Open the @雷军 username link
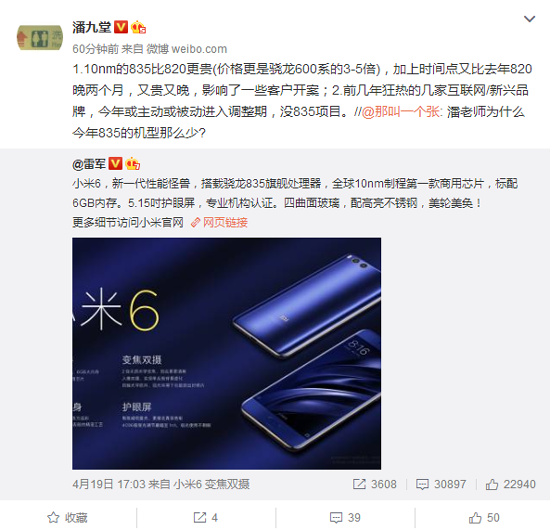 pos(89,164)
